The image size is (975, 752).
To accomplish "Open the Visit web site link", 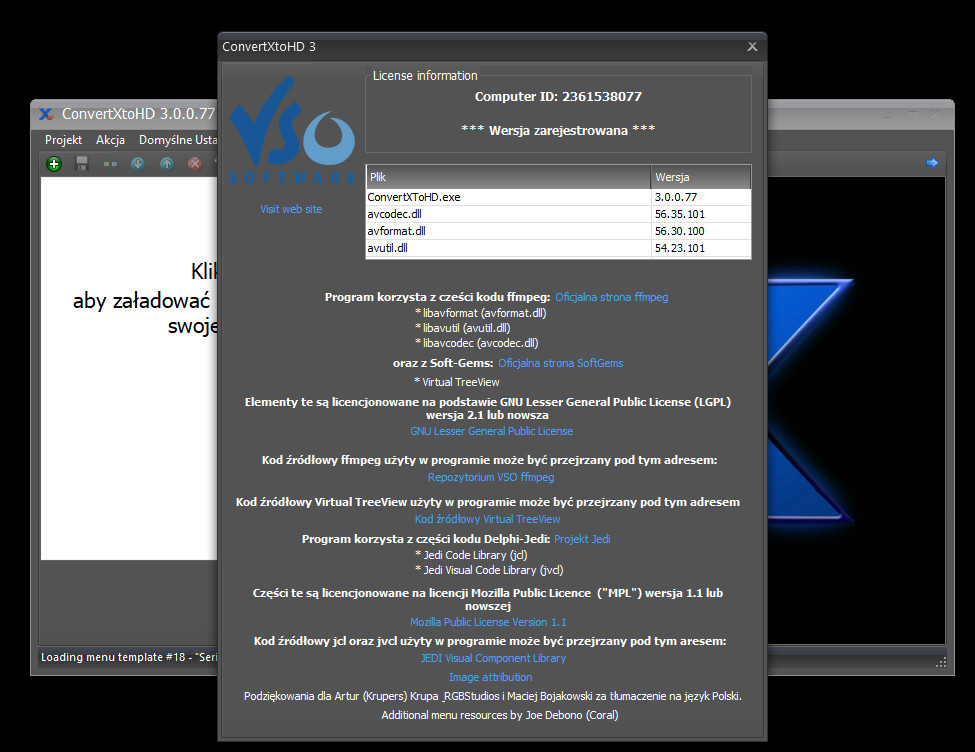I will coord(291,209).
